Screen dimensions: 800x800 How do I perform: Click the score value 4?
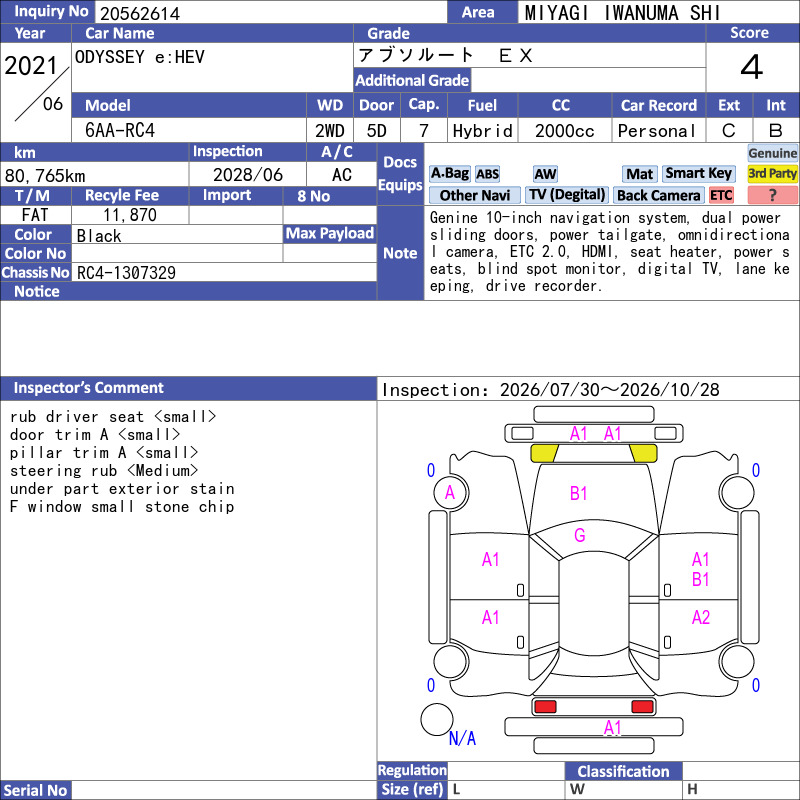click(752, 67)
